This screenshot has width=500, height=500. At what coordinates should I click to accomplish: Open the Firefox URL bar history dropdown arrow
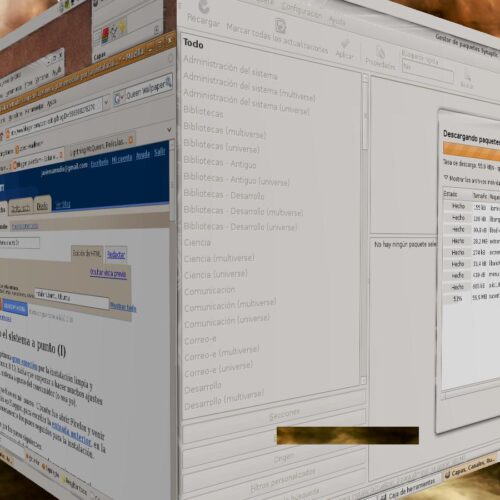point(106,102)
